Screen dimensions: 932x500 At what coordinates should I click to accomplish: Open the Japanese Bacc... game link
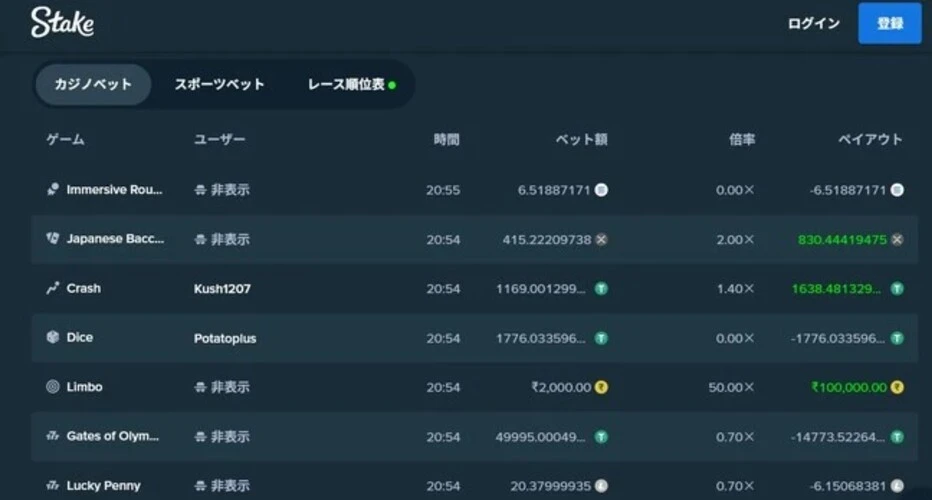[115, 239]
